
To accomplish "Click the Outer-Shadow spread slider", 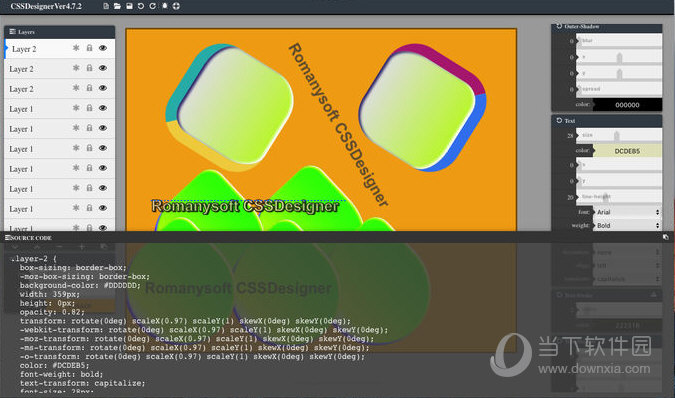I will click(619, 89).
